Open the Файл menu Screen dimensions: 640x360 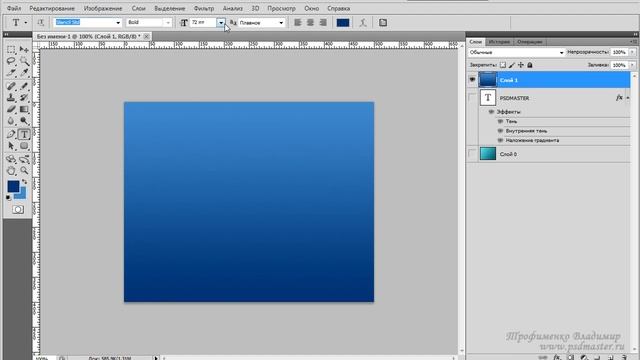tap(14, 8)
